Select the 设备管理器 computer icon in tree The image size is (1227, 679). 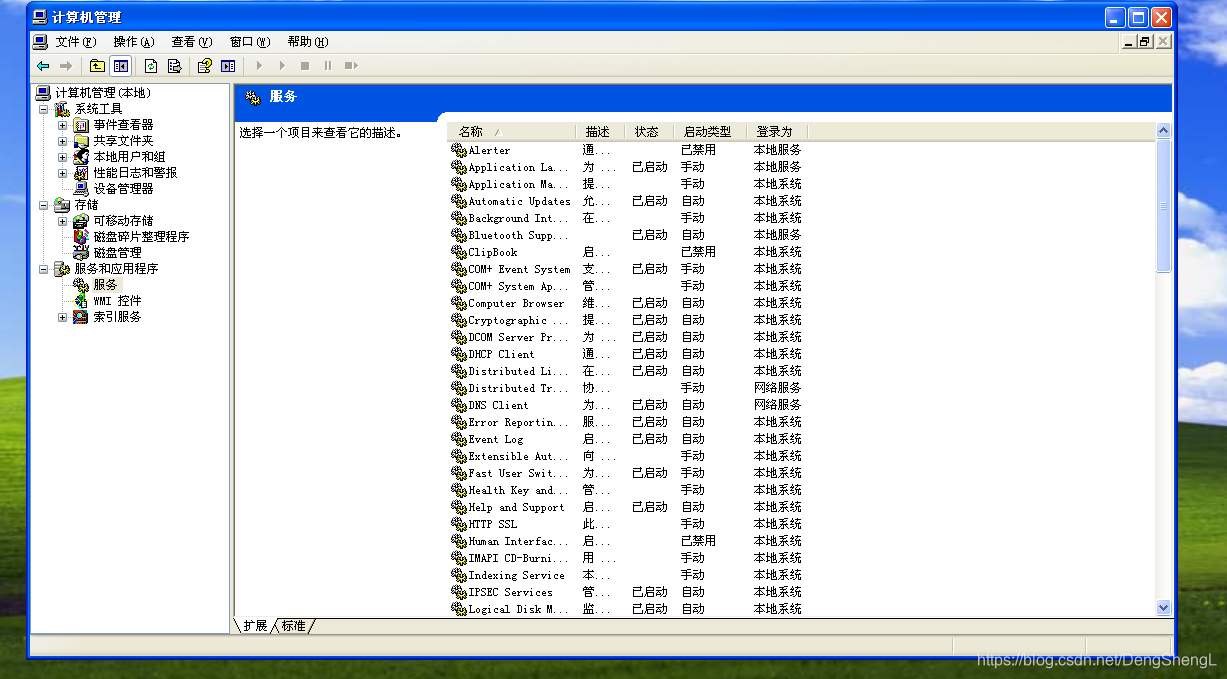81,188
